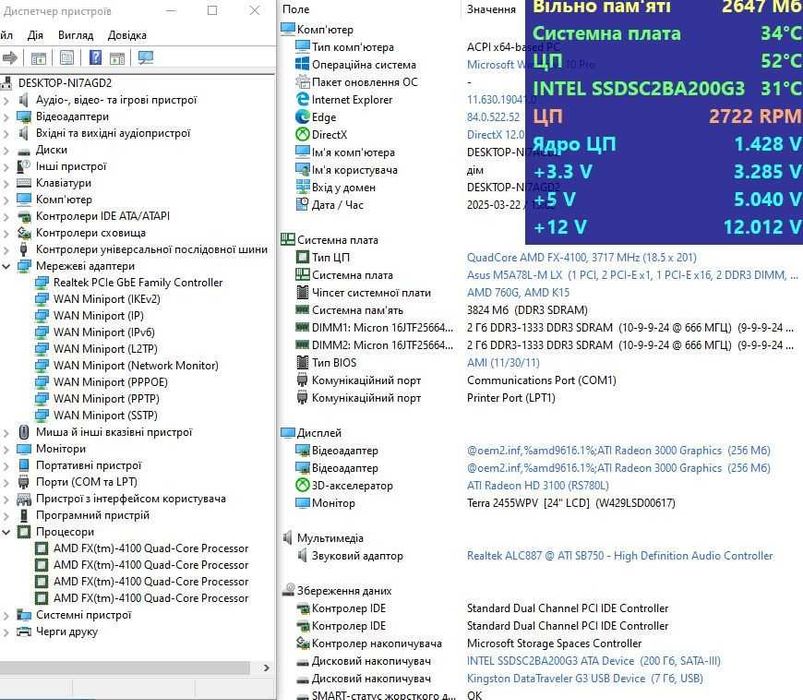Select the Системна пам'ять row
Viewport: 803px width, 700px height.
pyautogui.click(x=542, y=310)
